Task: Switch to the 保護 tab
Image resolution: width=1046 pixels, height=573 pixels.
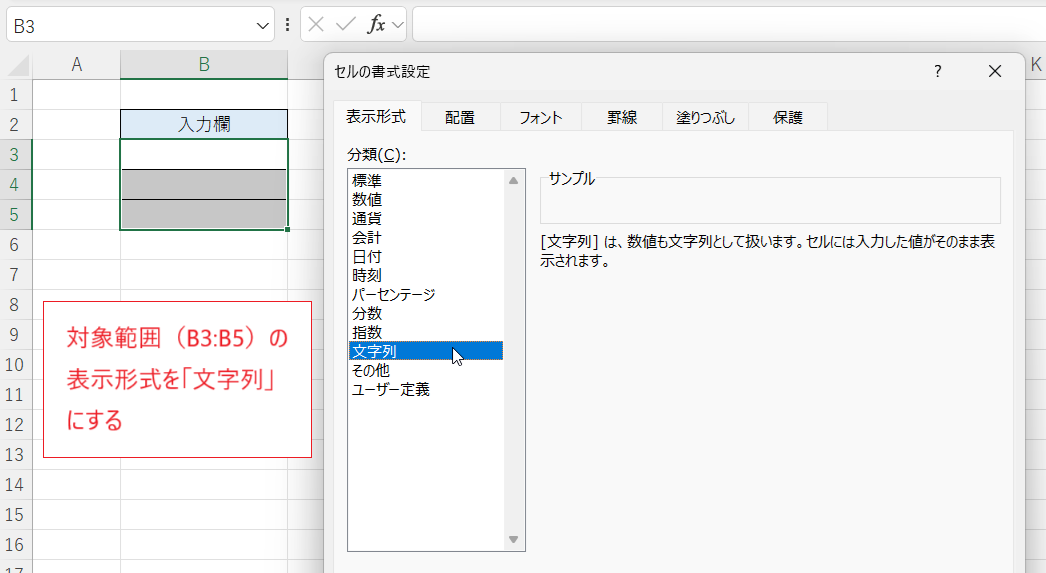Action: 788,117
